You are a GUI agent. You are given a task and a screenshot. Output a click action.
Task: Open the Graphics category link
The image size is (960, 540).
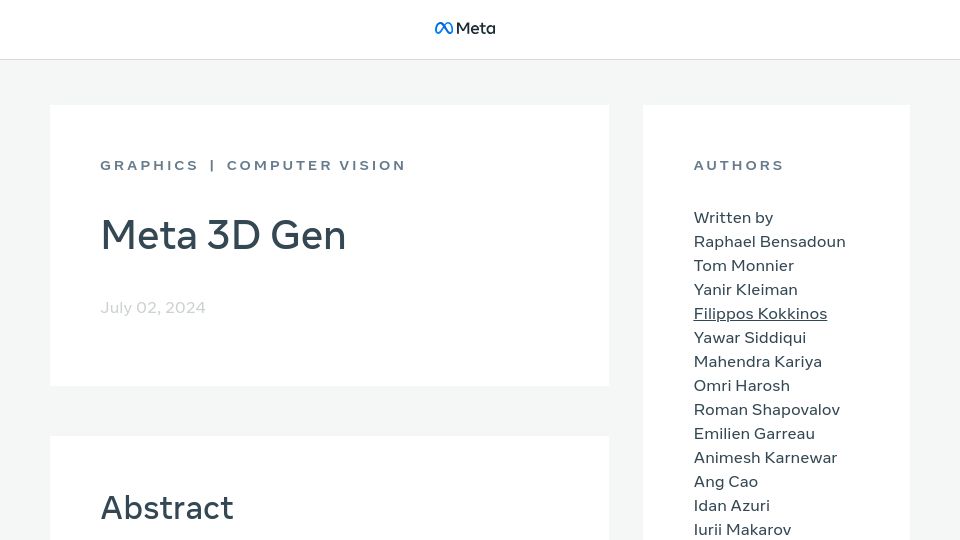pos(149,165)
